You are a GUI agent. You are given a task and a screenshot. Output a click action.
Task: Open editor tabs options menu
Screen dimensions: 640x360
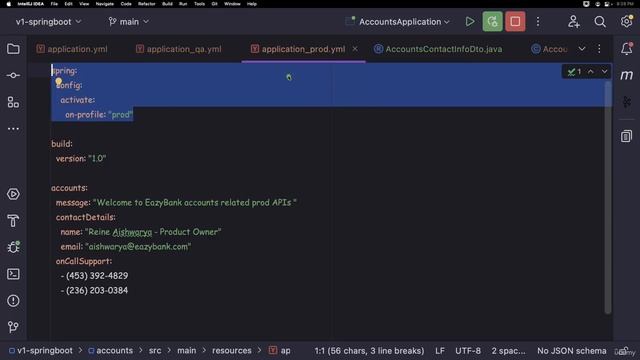click(599, 49)
